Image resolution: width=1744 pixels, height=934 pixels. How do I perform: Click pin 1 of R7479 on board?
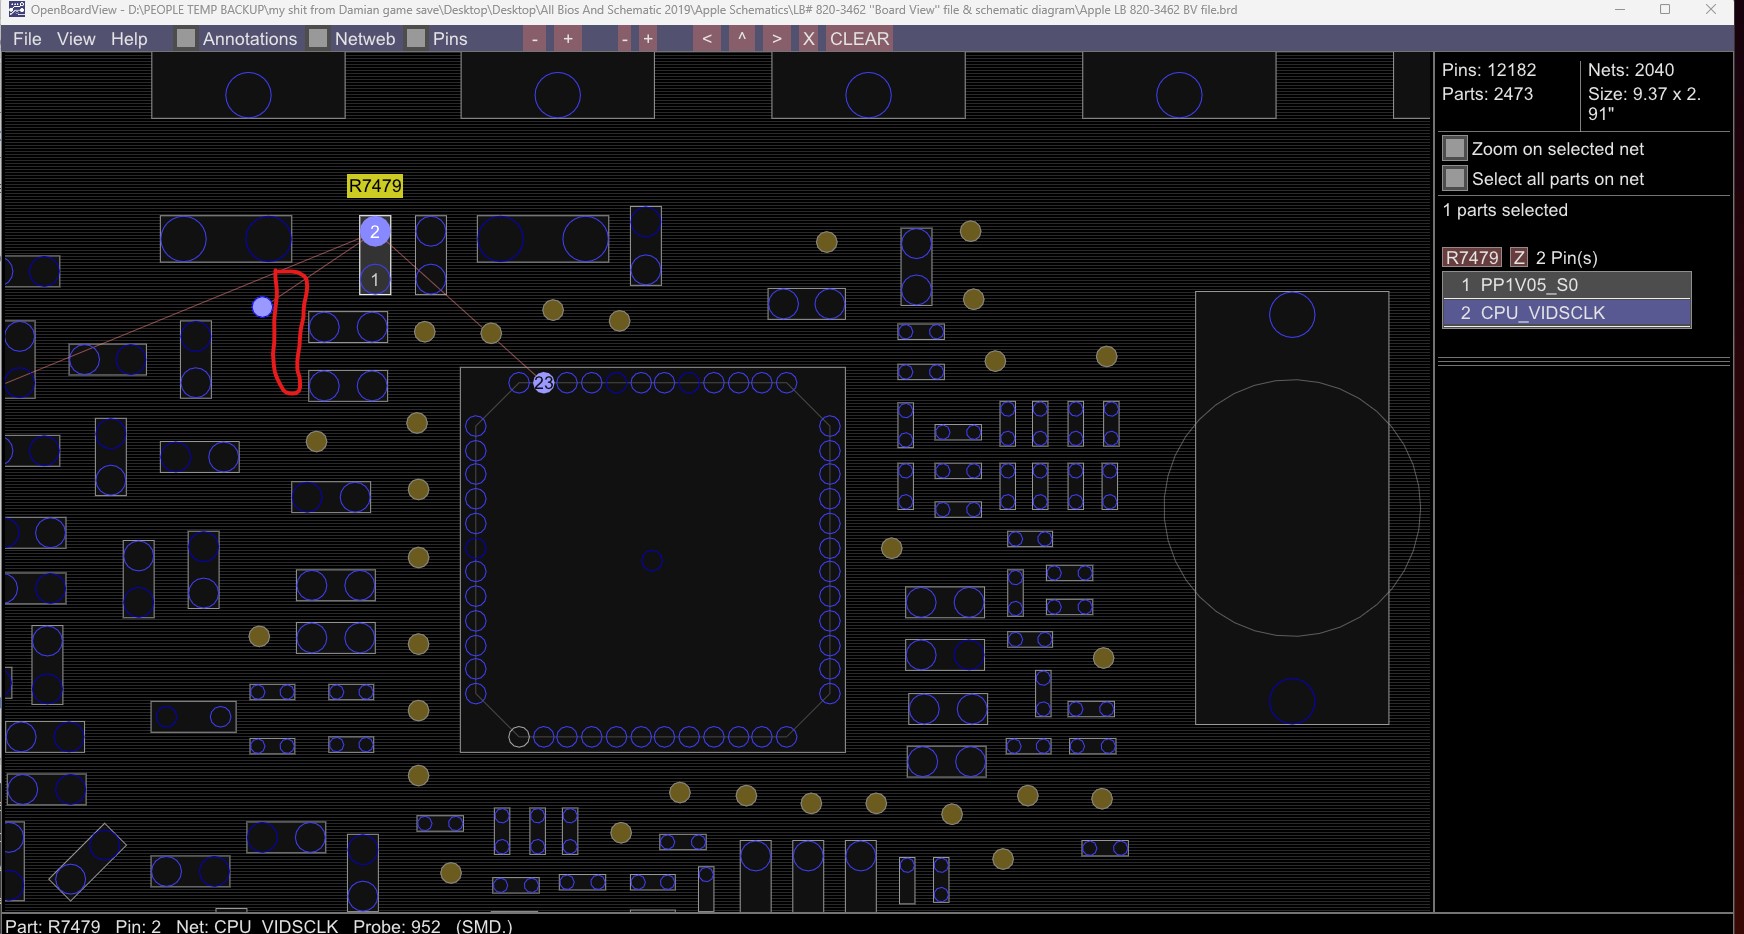(x=375, y=280)
